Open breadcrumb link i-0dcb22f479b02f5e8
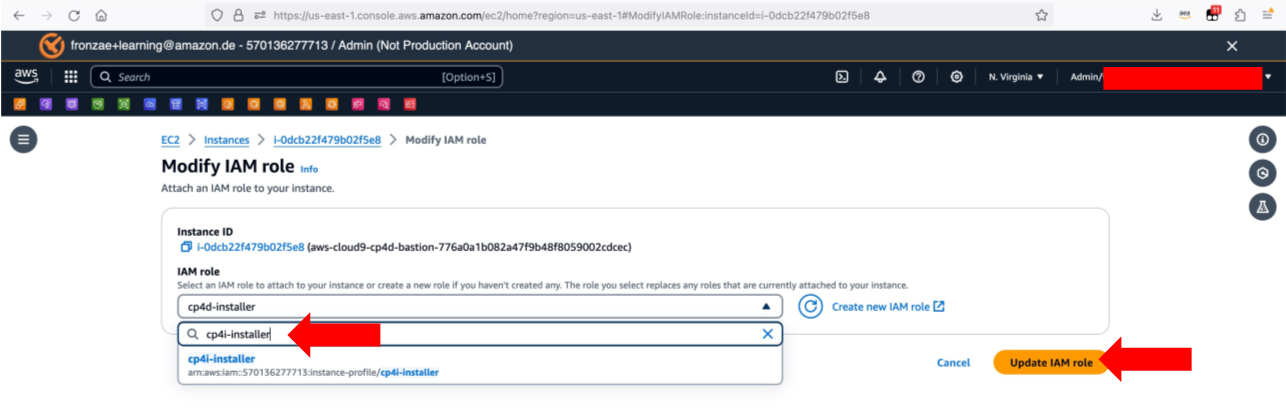This screenshot has height=408, width=1286. tap(327, 140)
